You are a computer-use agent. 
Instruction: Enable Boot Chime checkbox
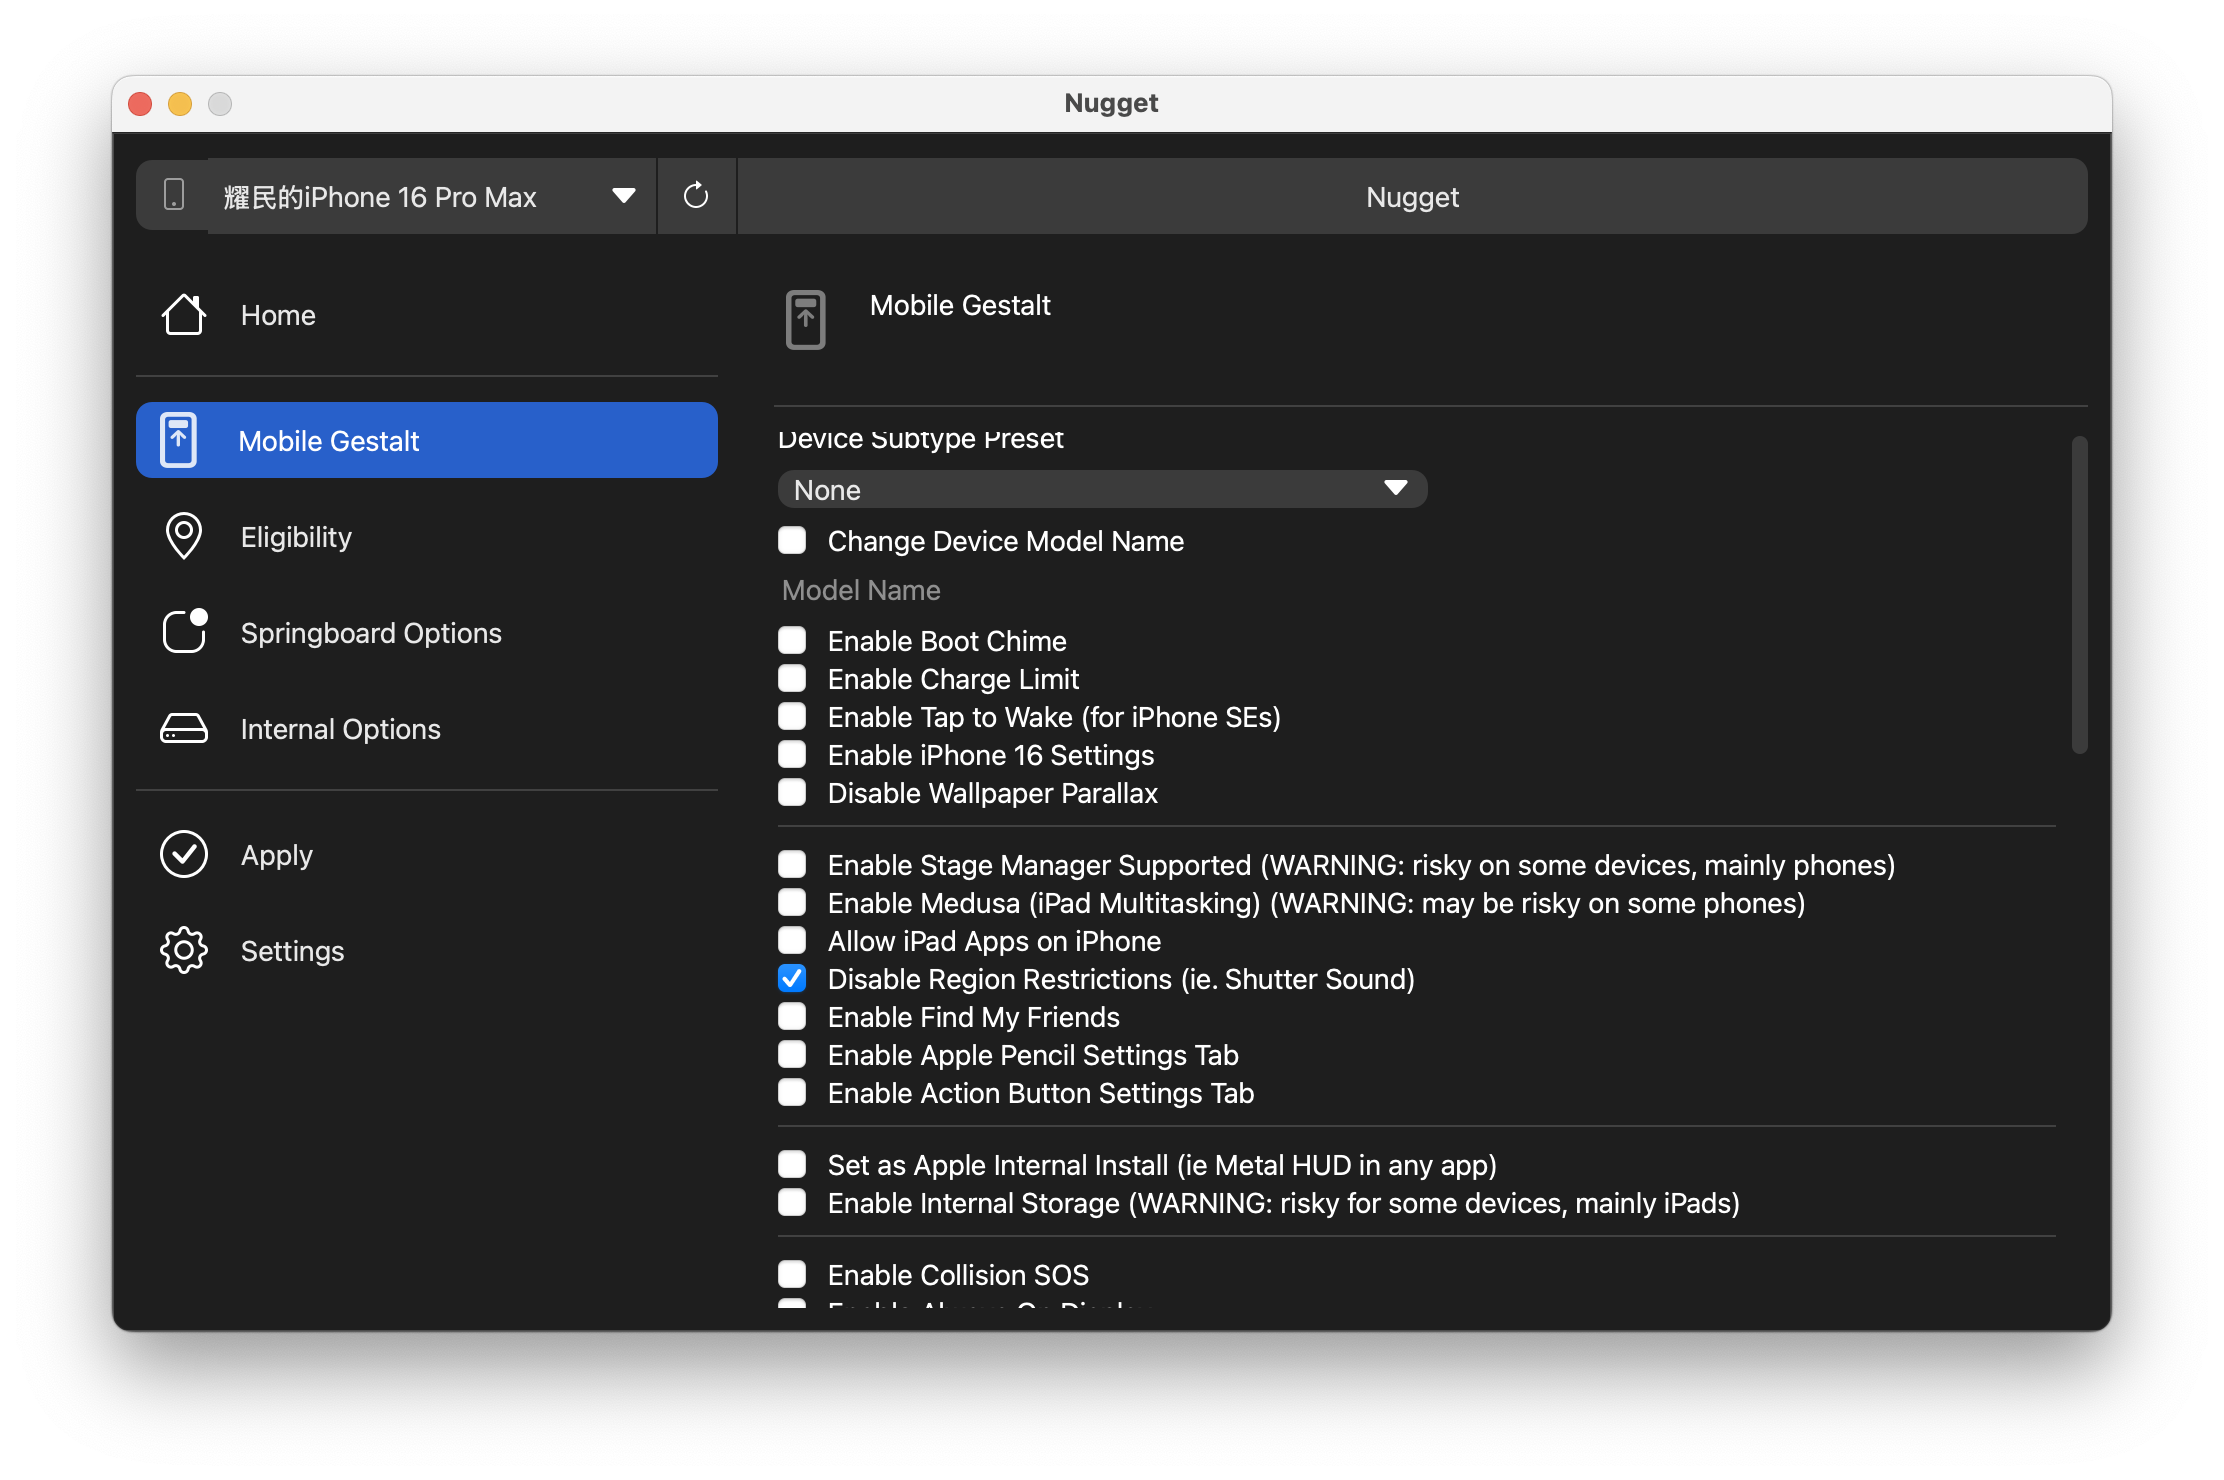tap(792, 640)
